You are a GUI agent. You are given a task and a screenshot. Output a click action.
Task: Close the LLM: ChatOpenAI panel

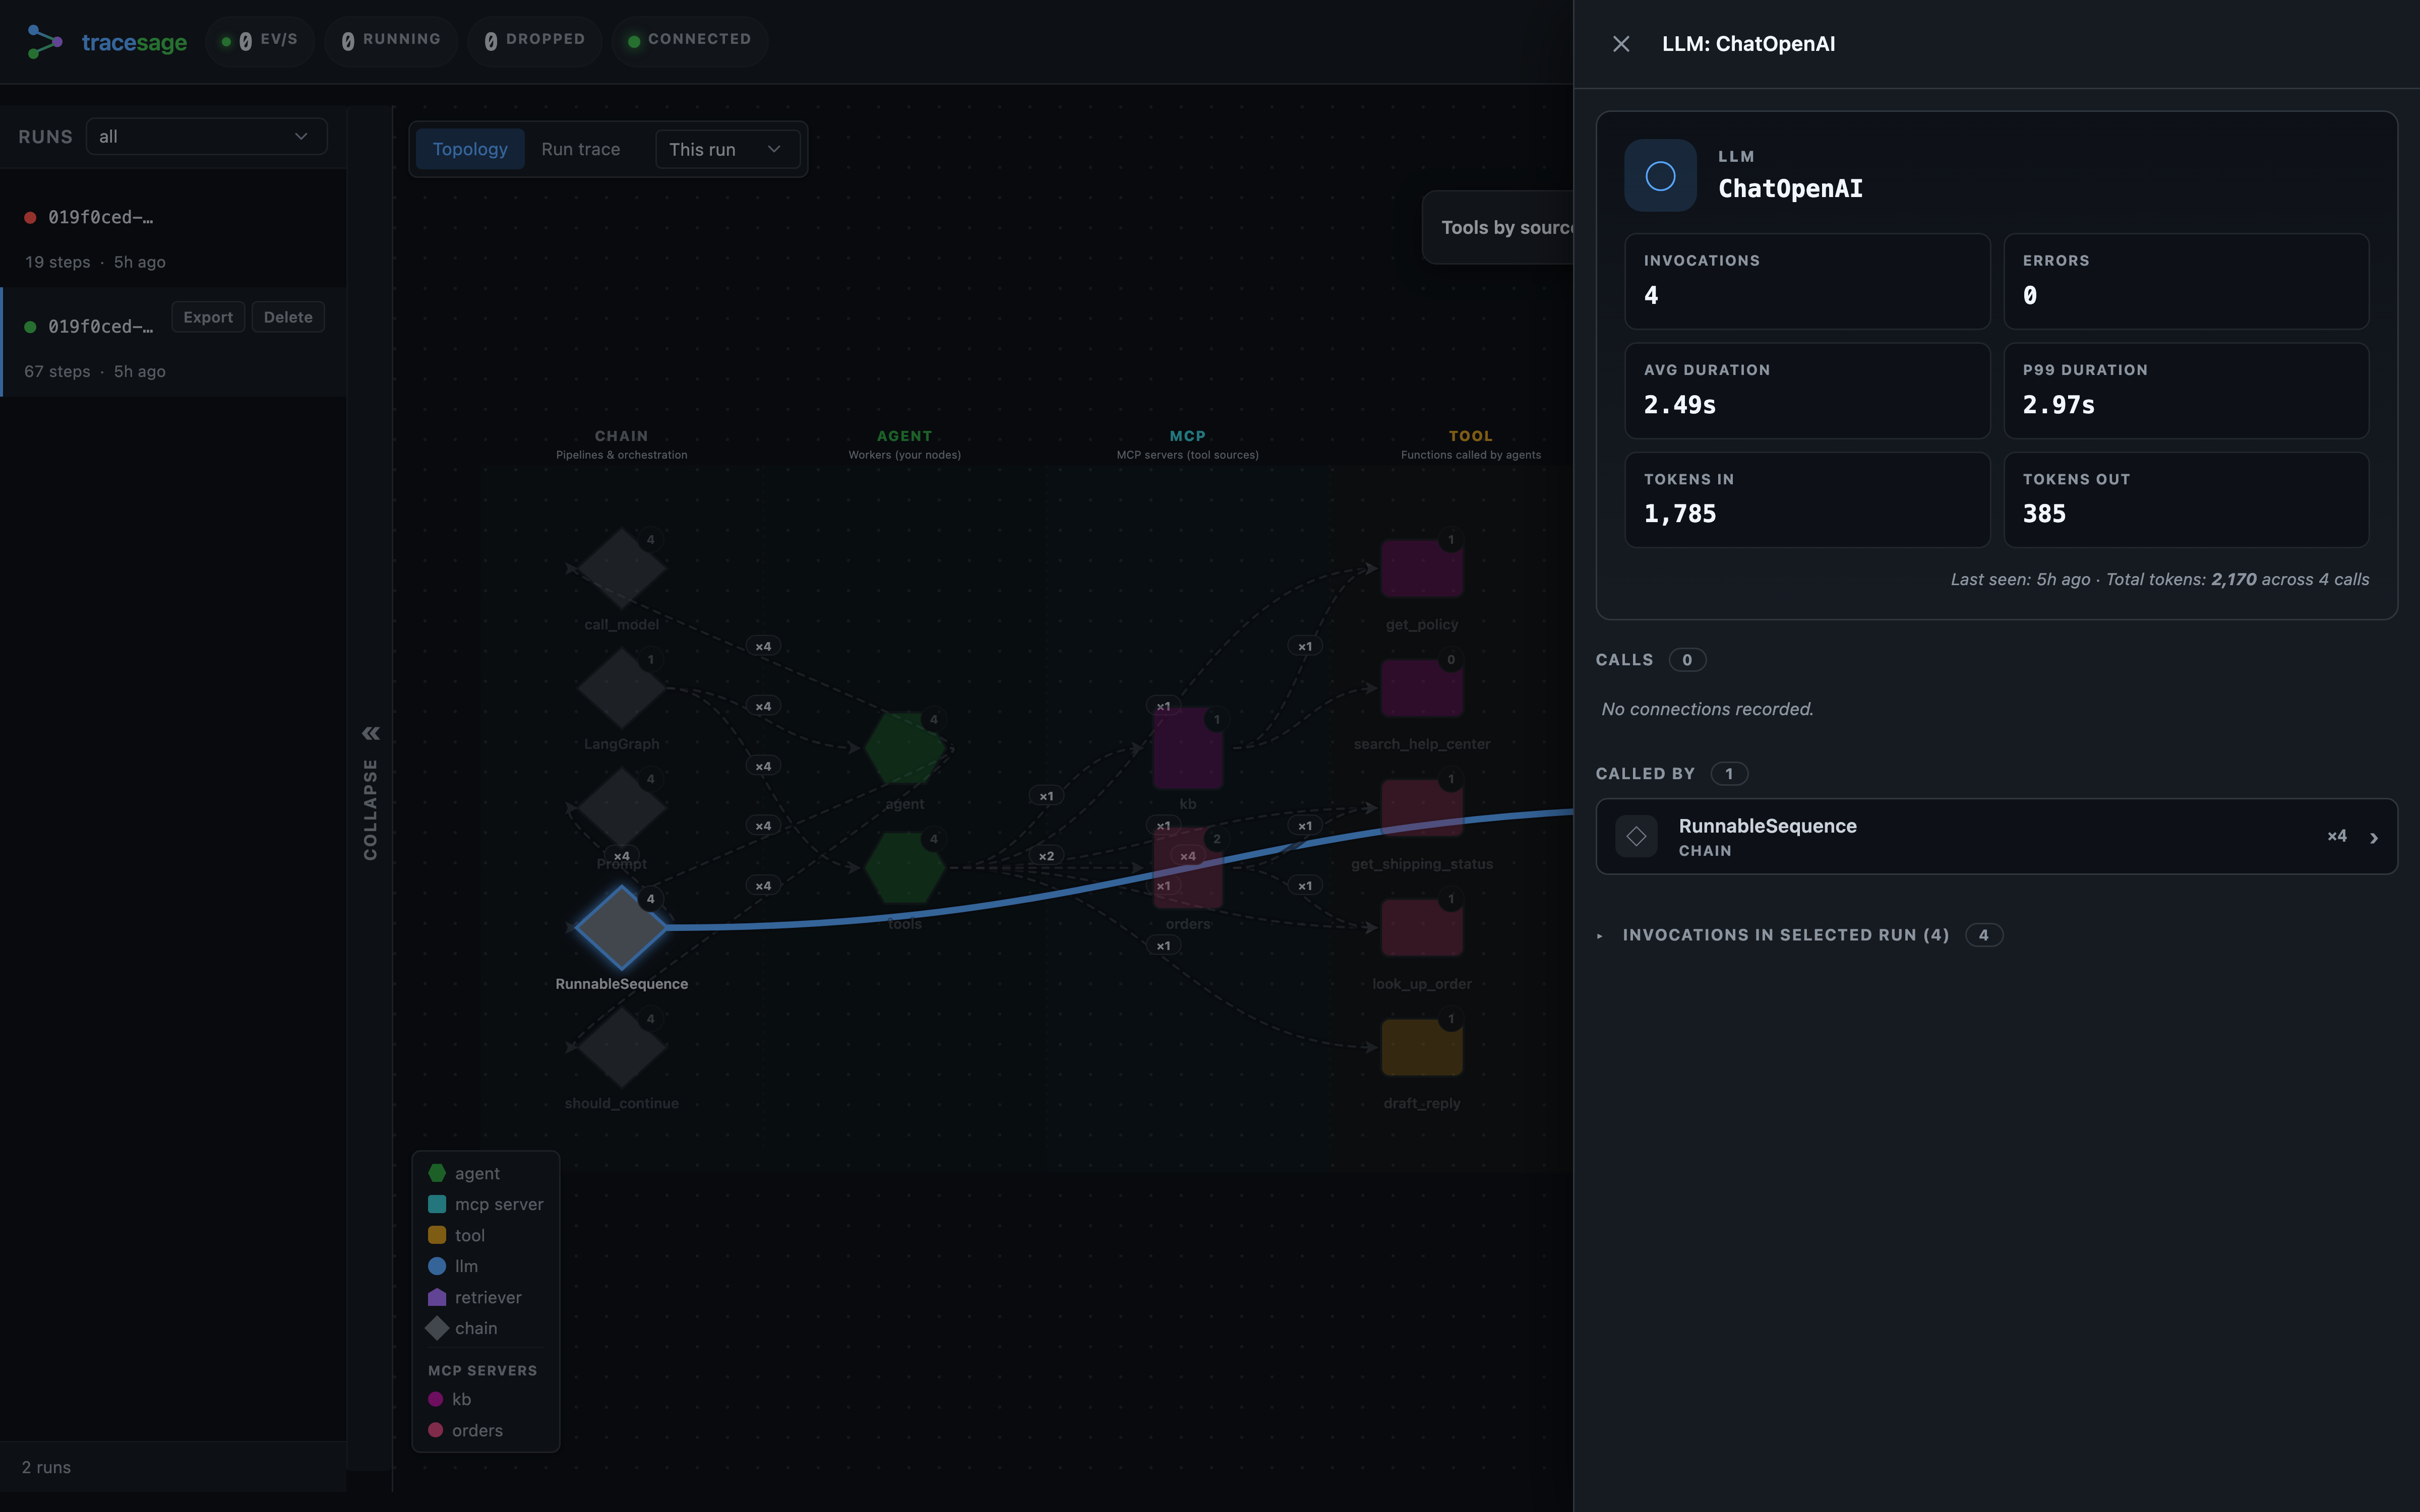coord(1621,44)
